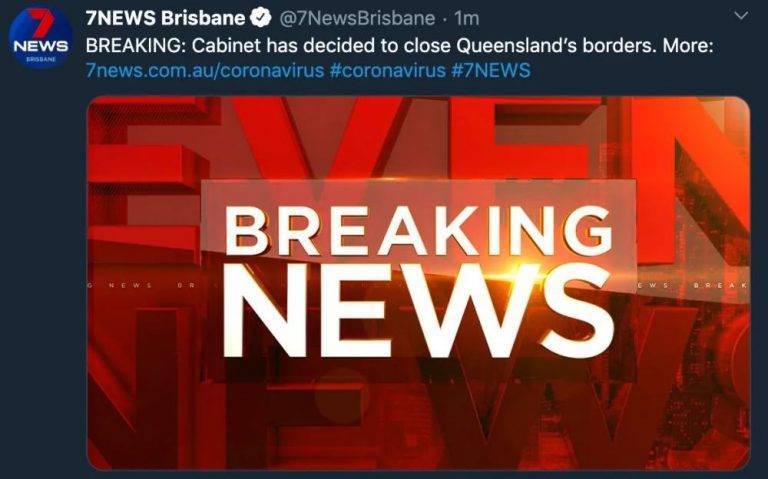
Task: Click the small NEWS ticker text on the image's left side
Action: pos(130,285)
